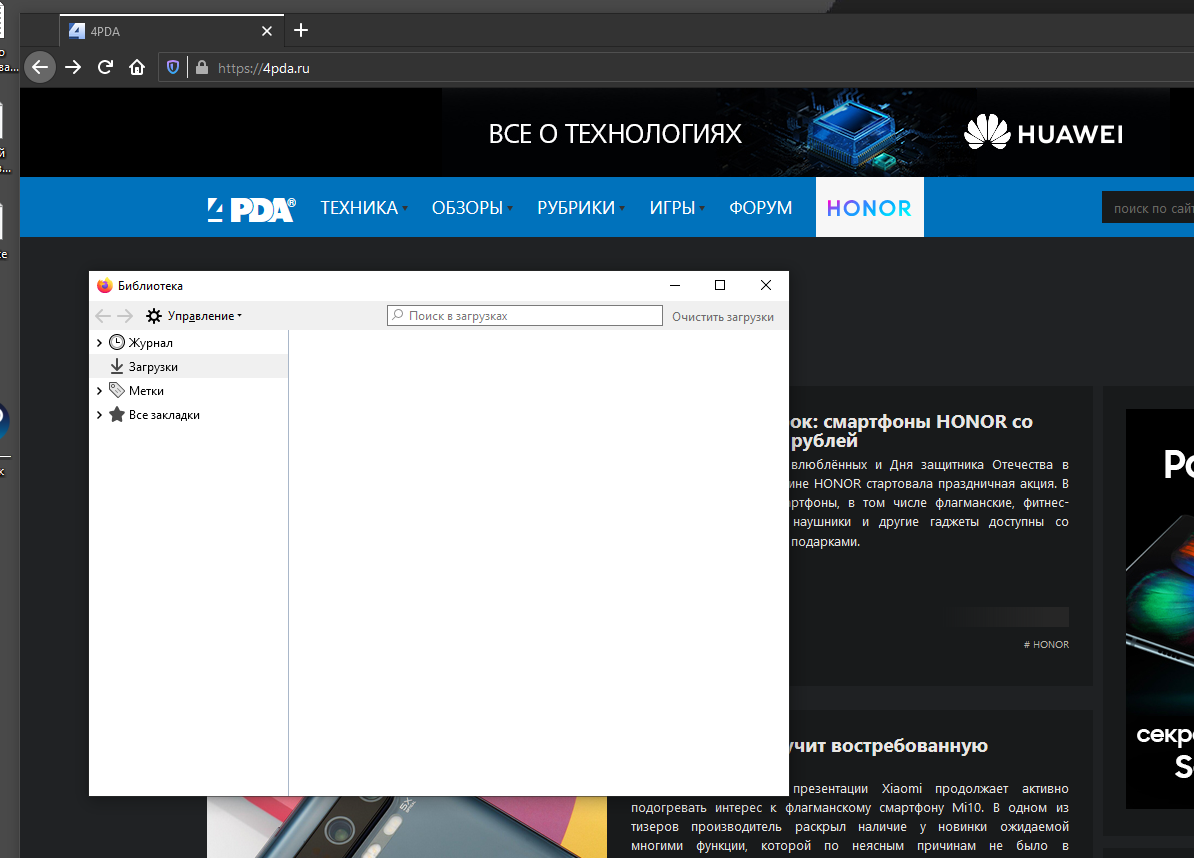Expand the Журнал tree node
1194x858 pixels.
pos(99,343)
